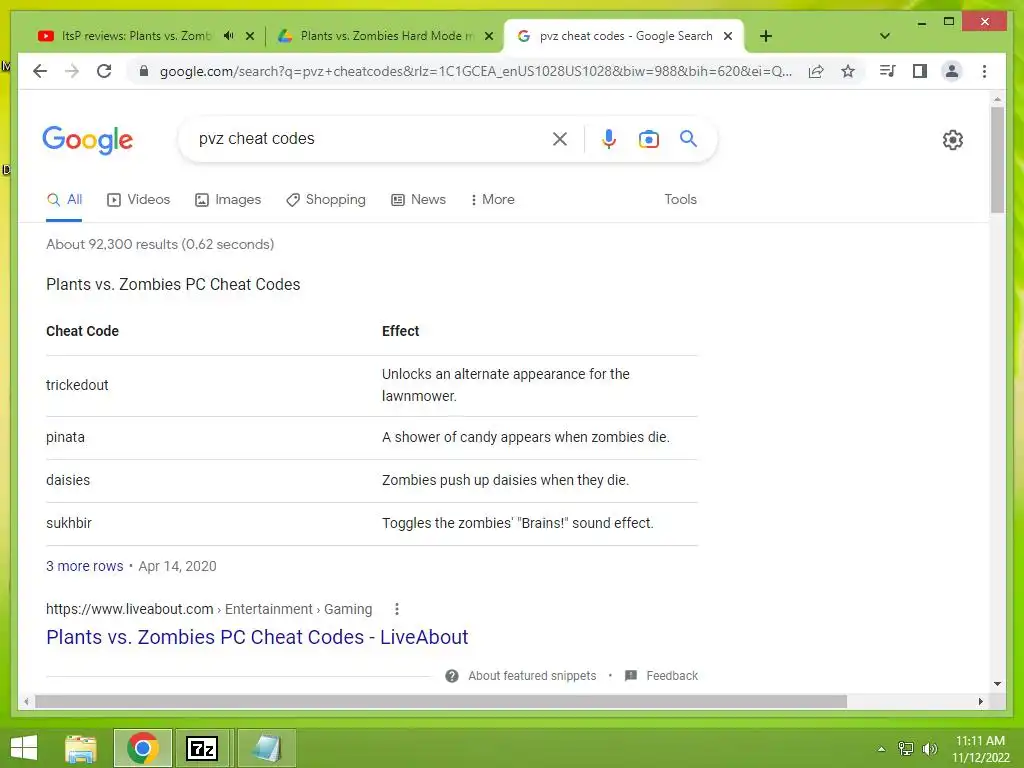The image size is (1024, 768).
Task: Select the All results filter
Action: [64, 200]
